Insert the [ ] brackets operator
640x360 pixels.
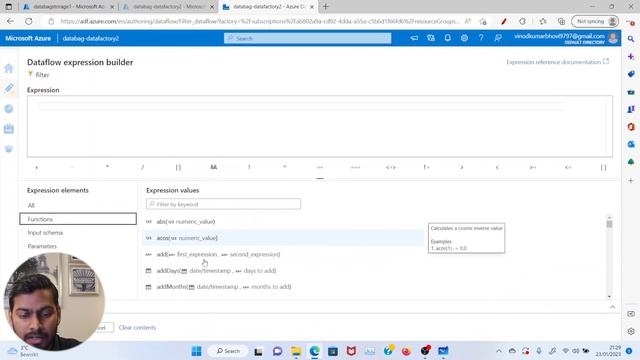(x=603, y=167)
